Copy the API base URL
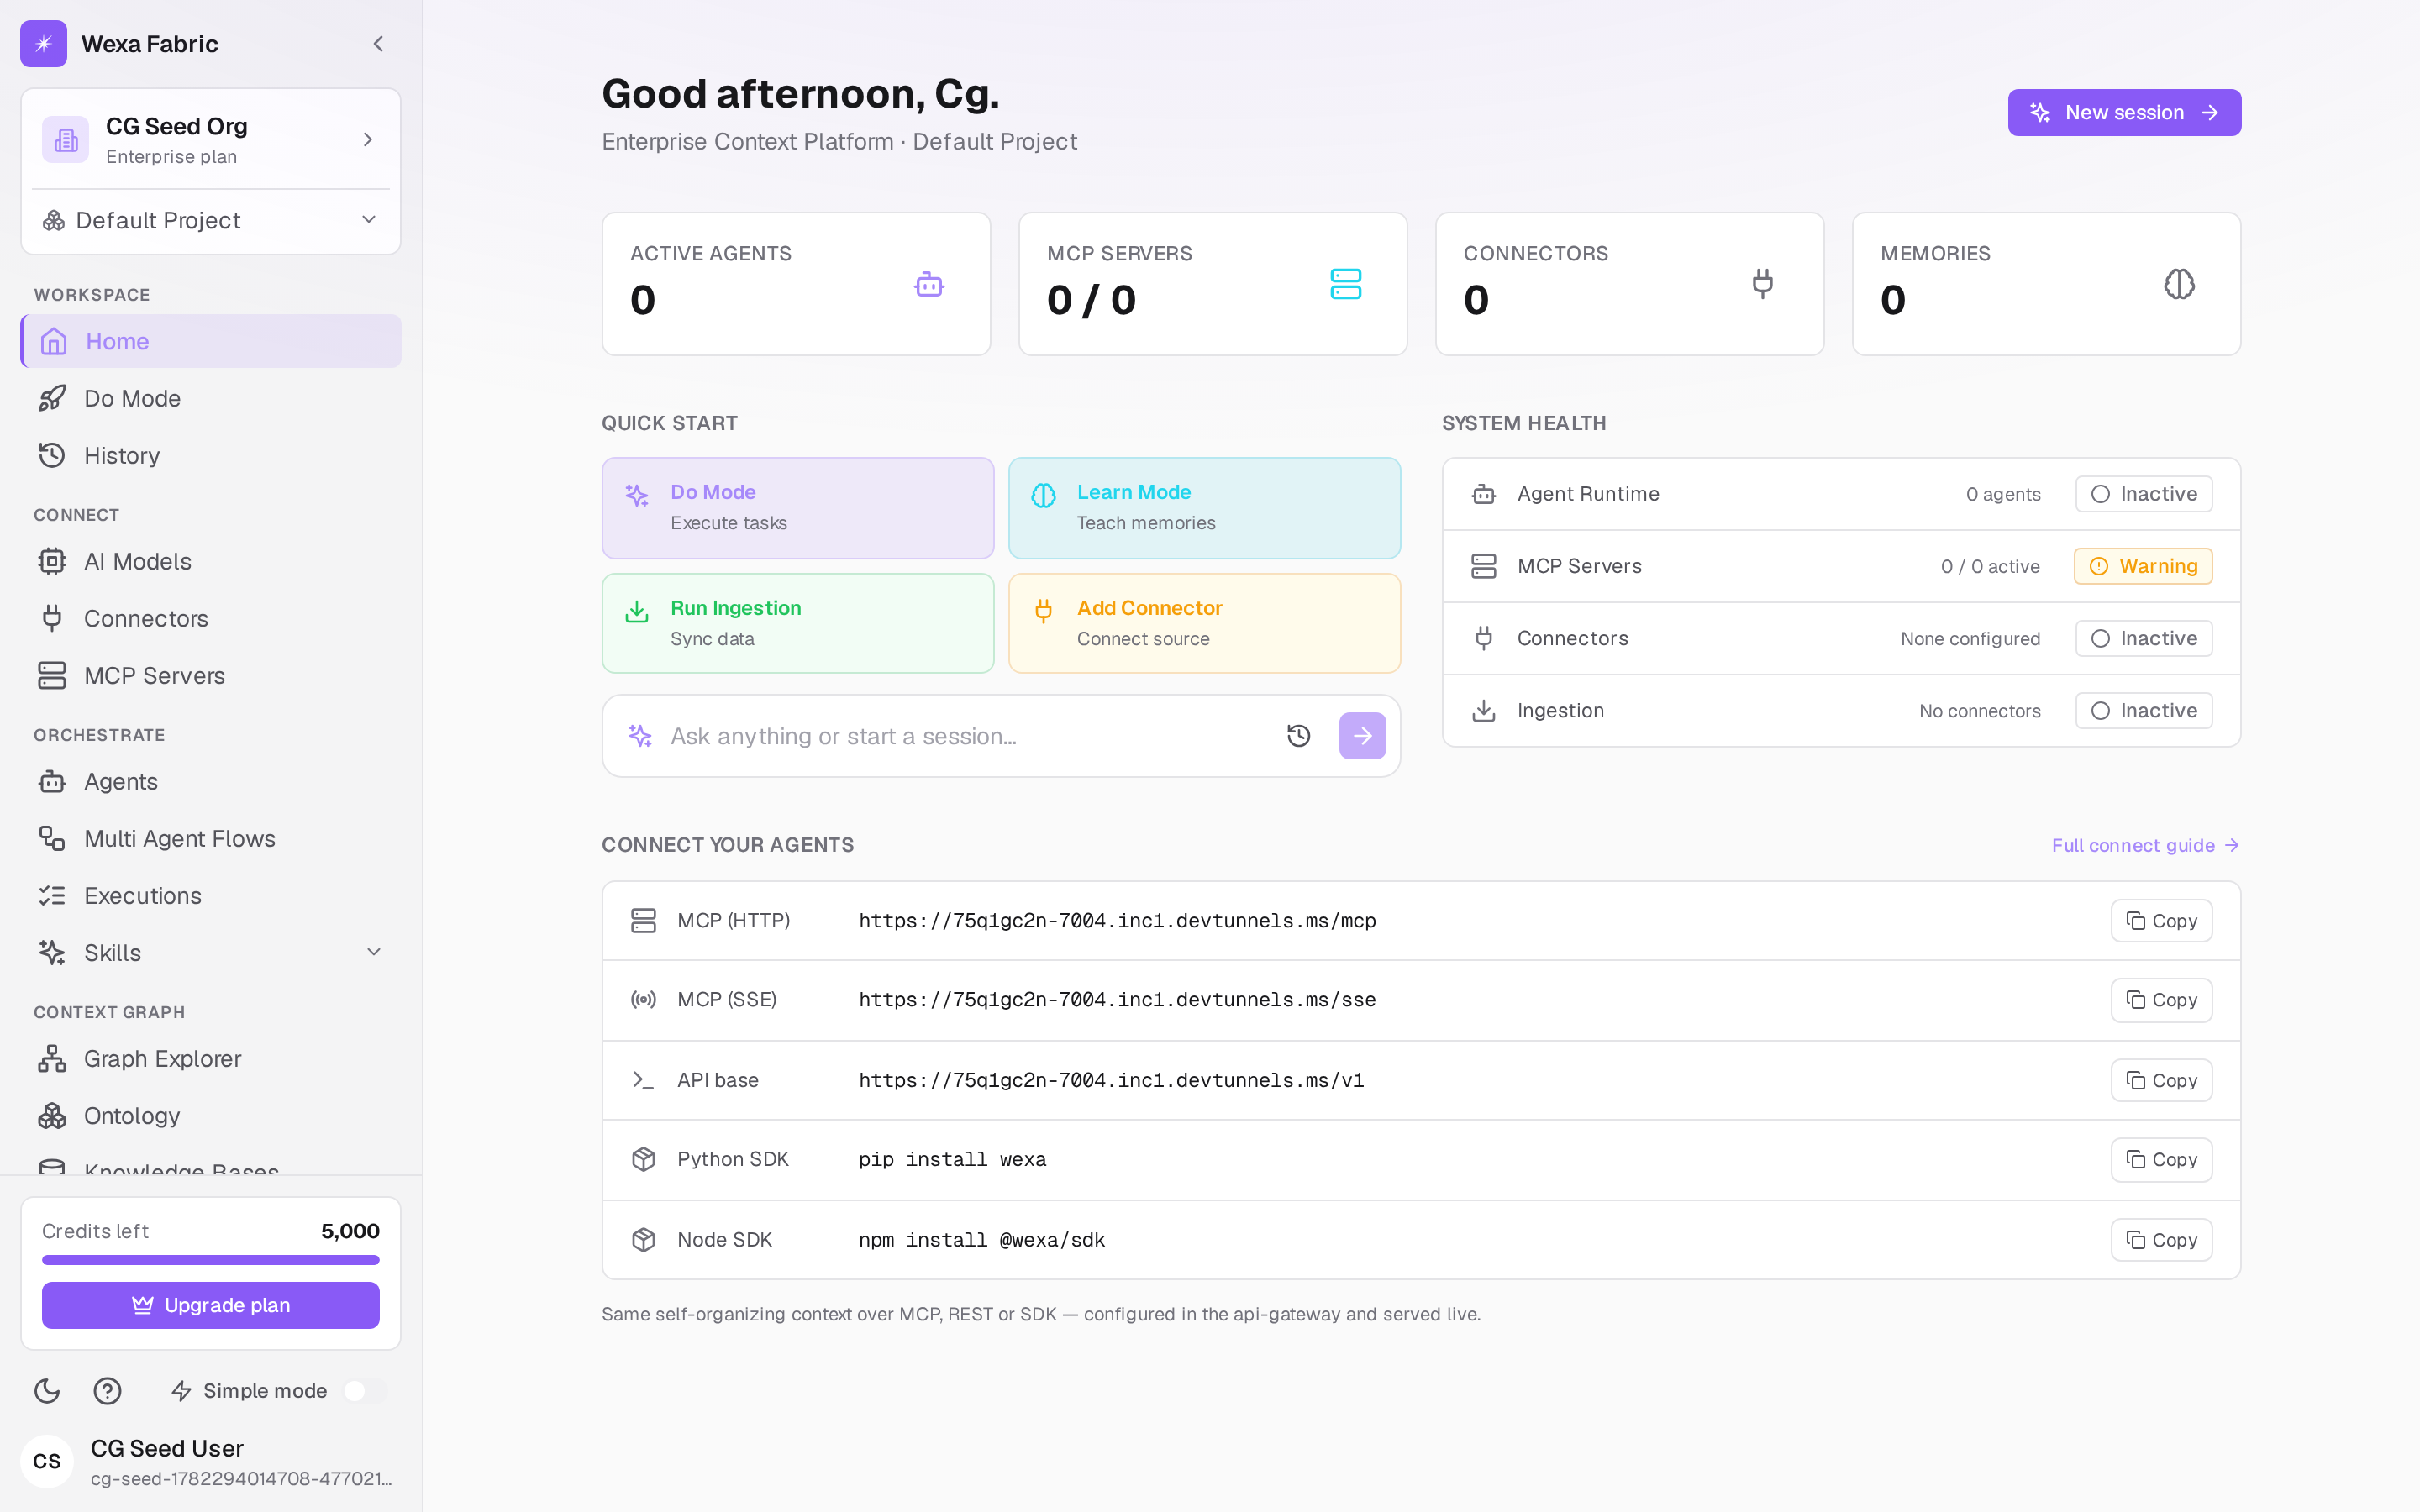2420x1512 pixels. point(2161,1080)
